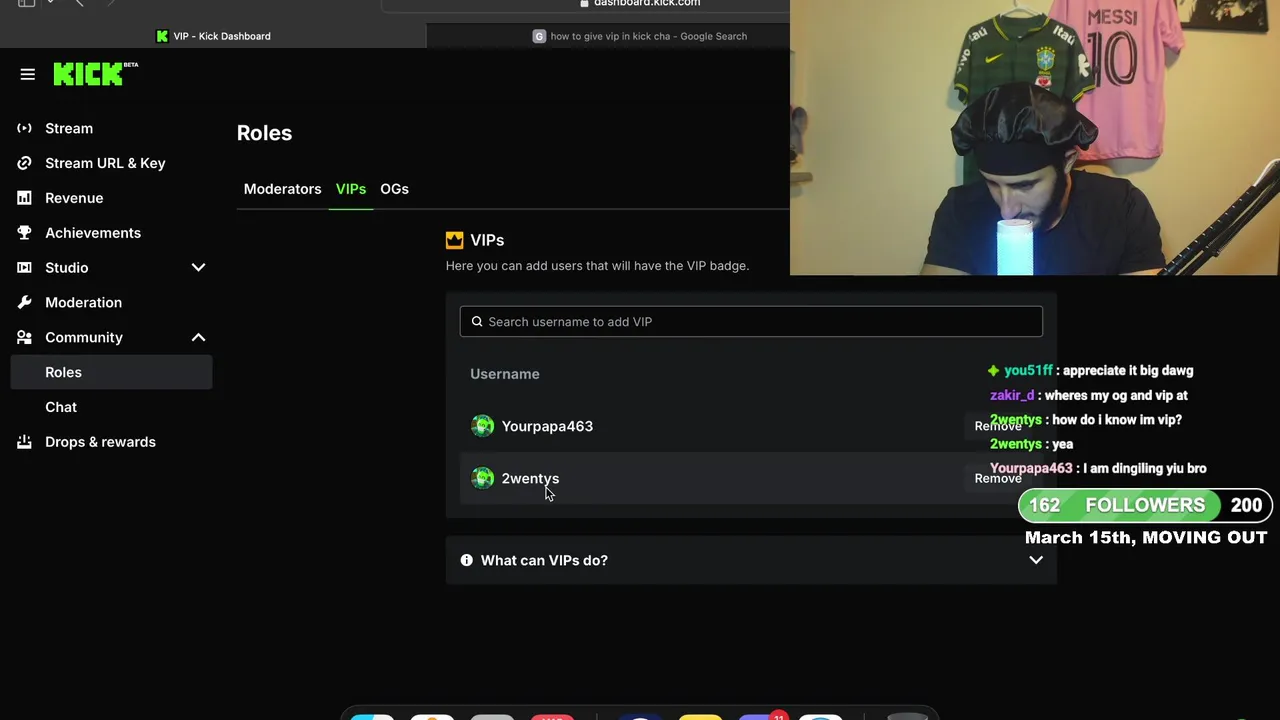Switch to the Moderators tab

pos(283,189)
